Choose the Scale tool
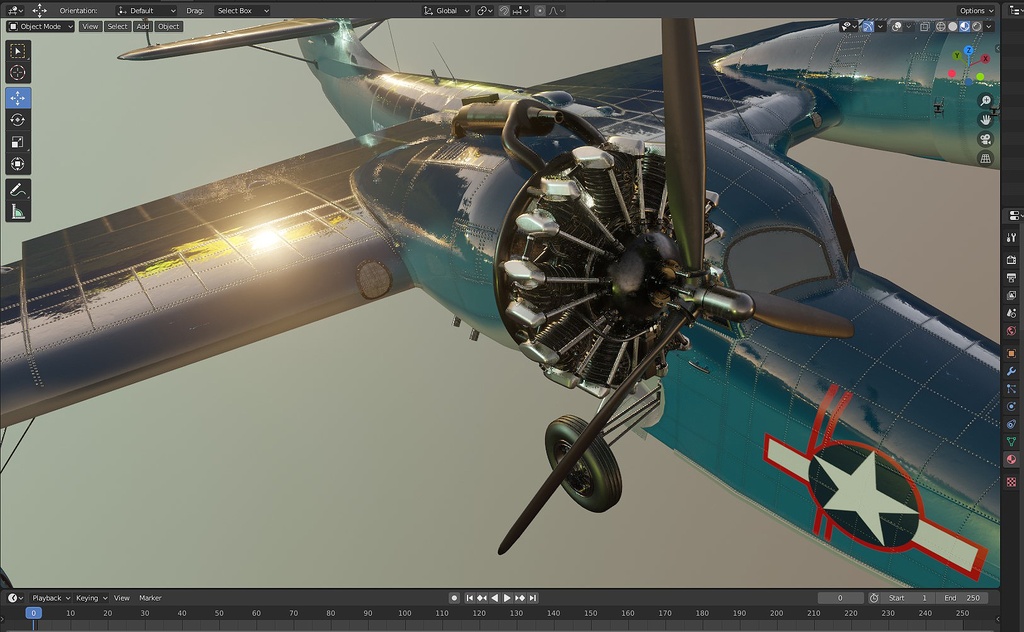The image size is (1024, 632). pyautogui.click(x=18, y=142)
